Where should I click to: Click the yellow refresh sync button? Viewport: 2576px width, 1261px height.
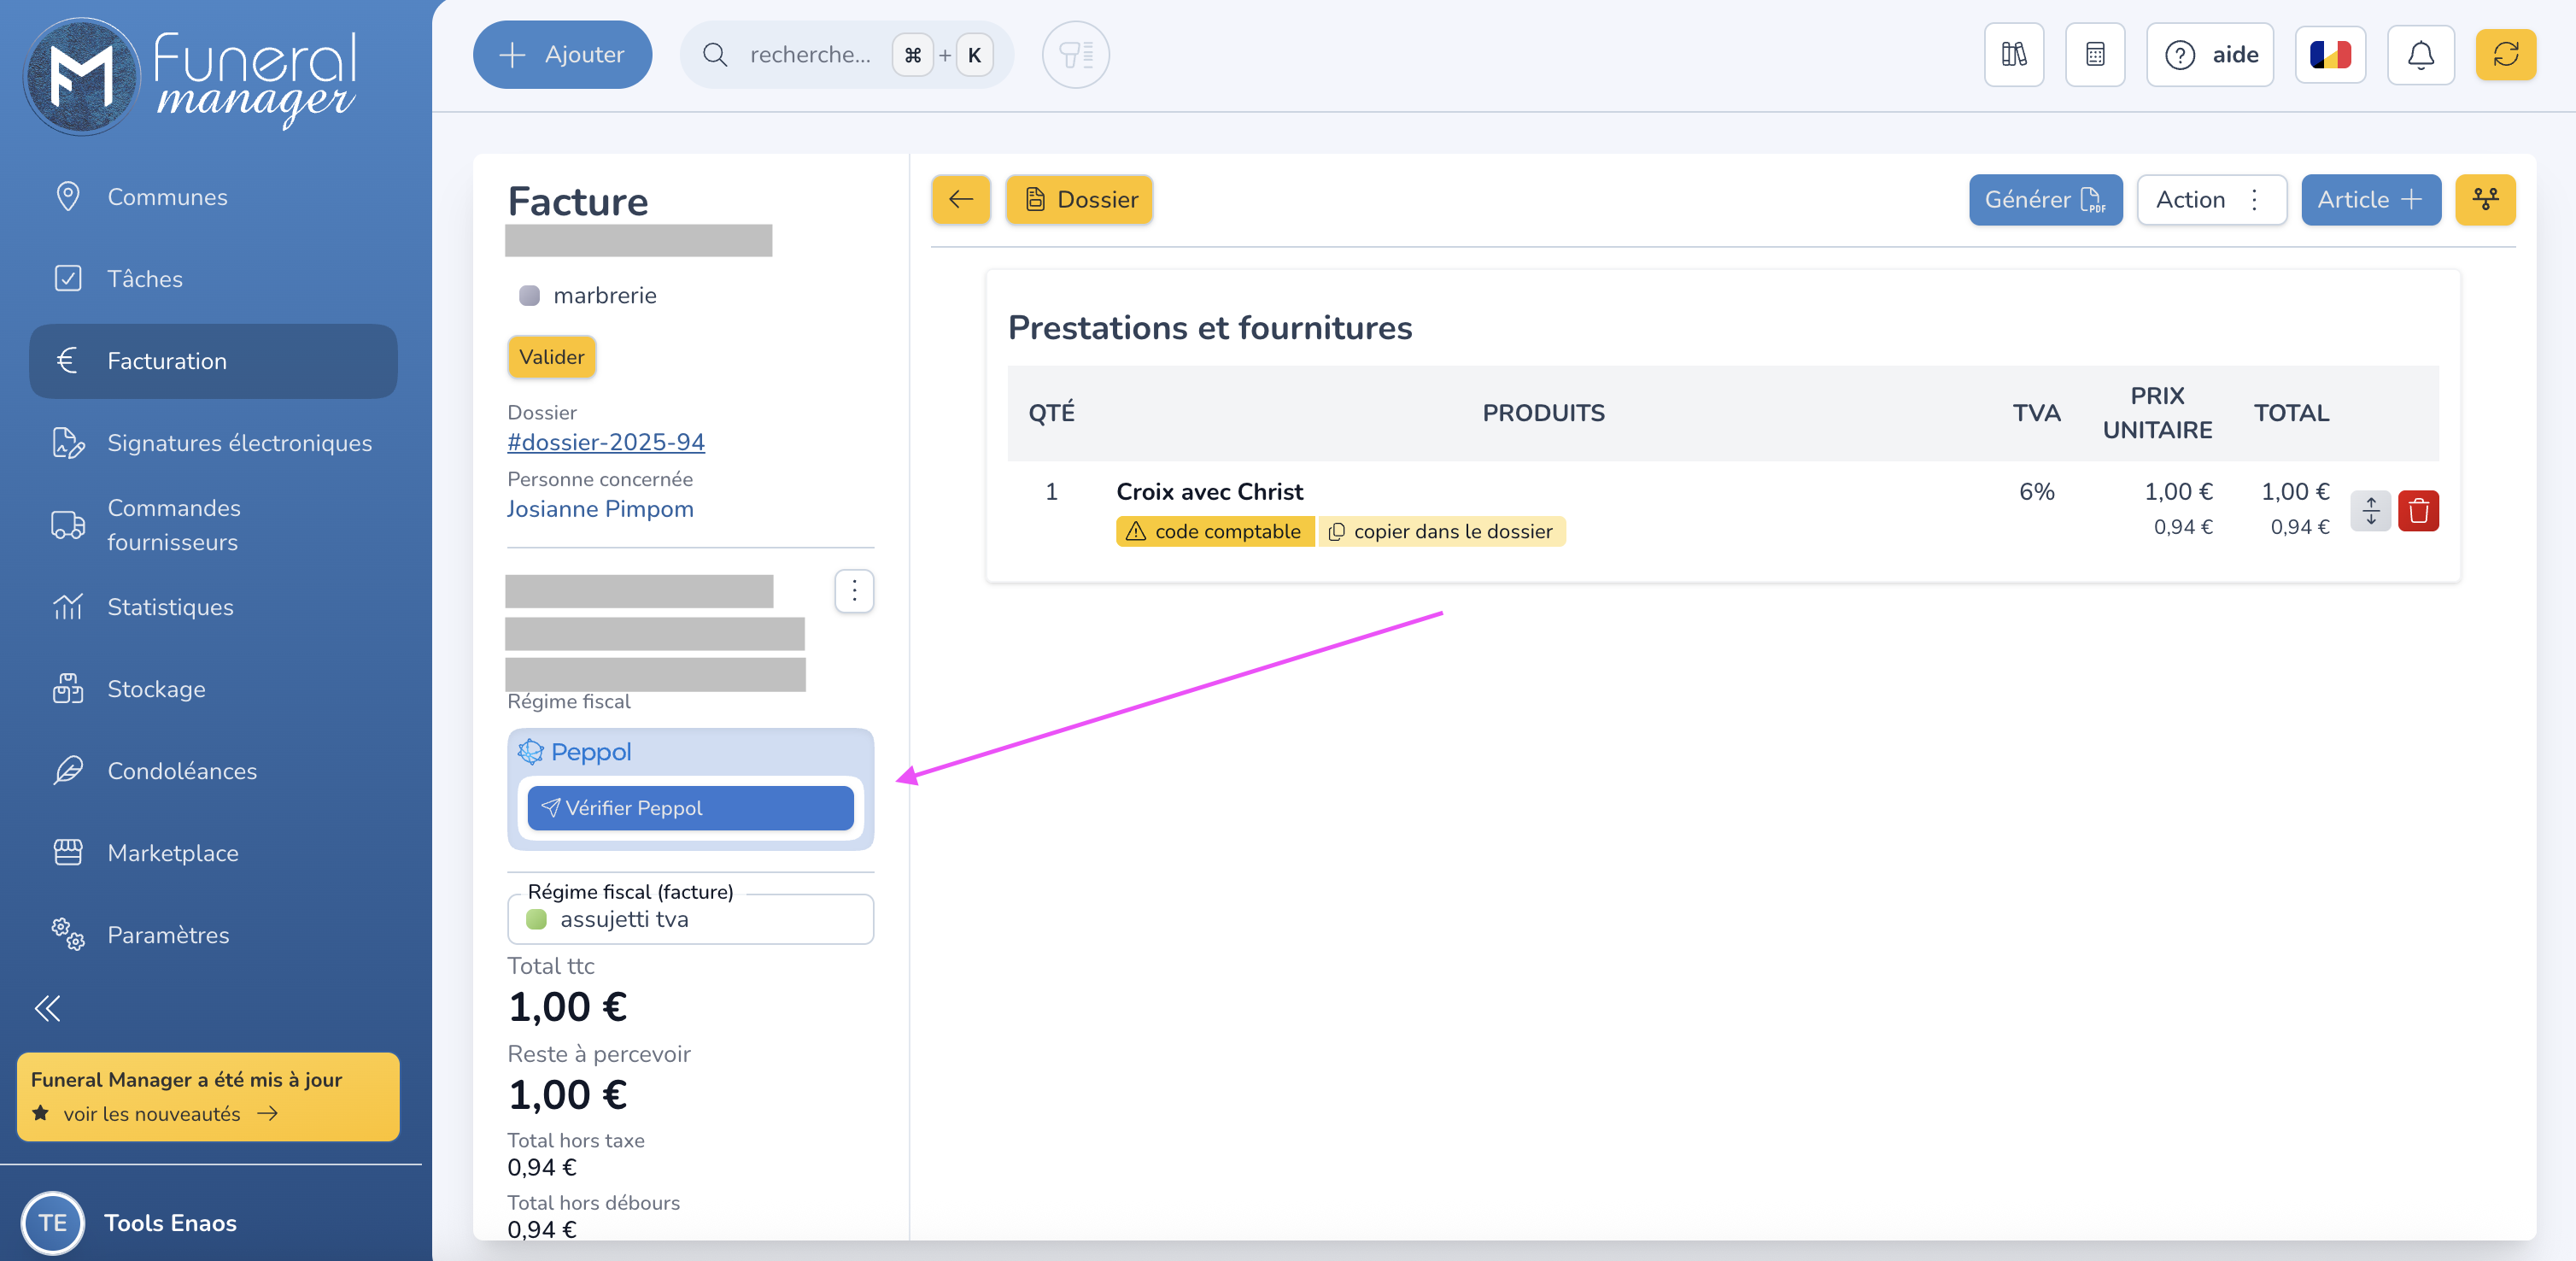click(x=2505, y=55)
